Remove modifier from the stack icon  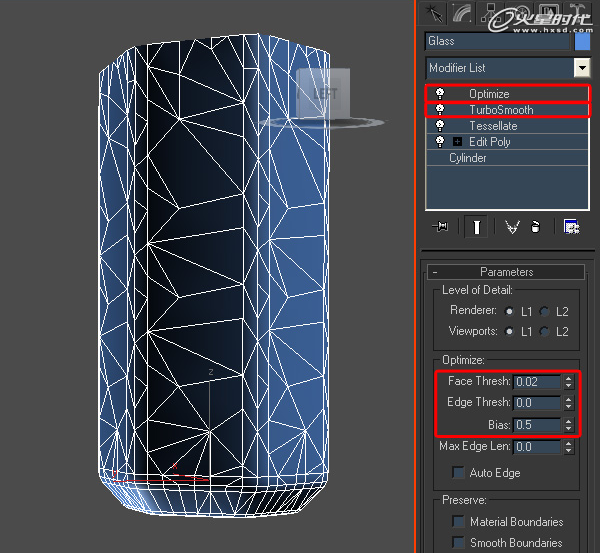(x=535, y=227)
